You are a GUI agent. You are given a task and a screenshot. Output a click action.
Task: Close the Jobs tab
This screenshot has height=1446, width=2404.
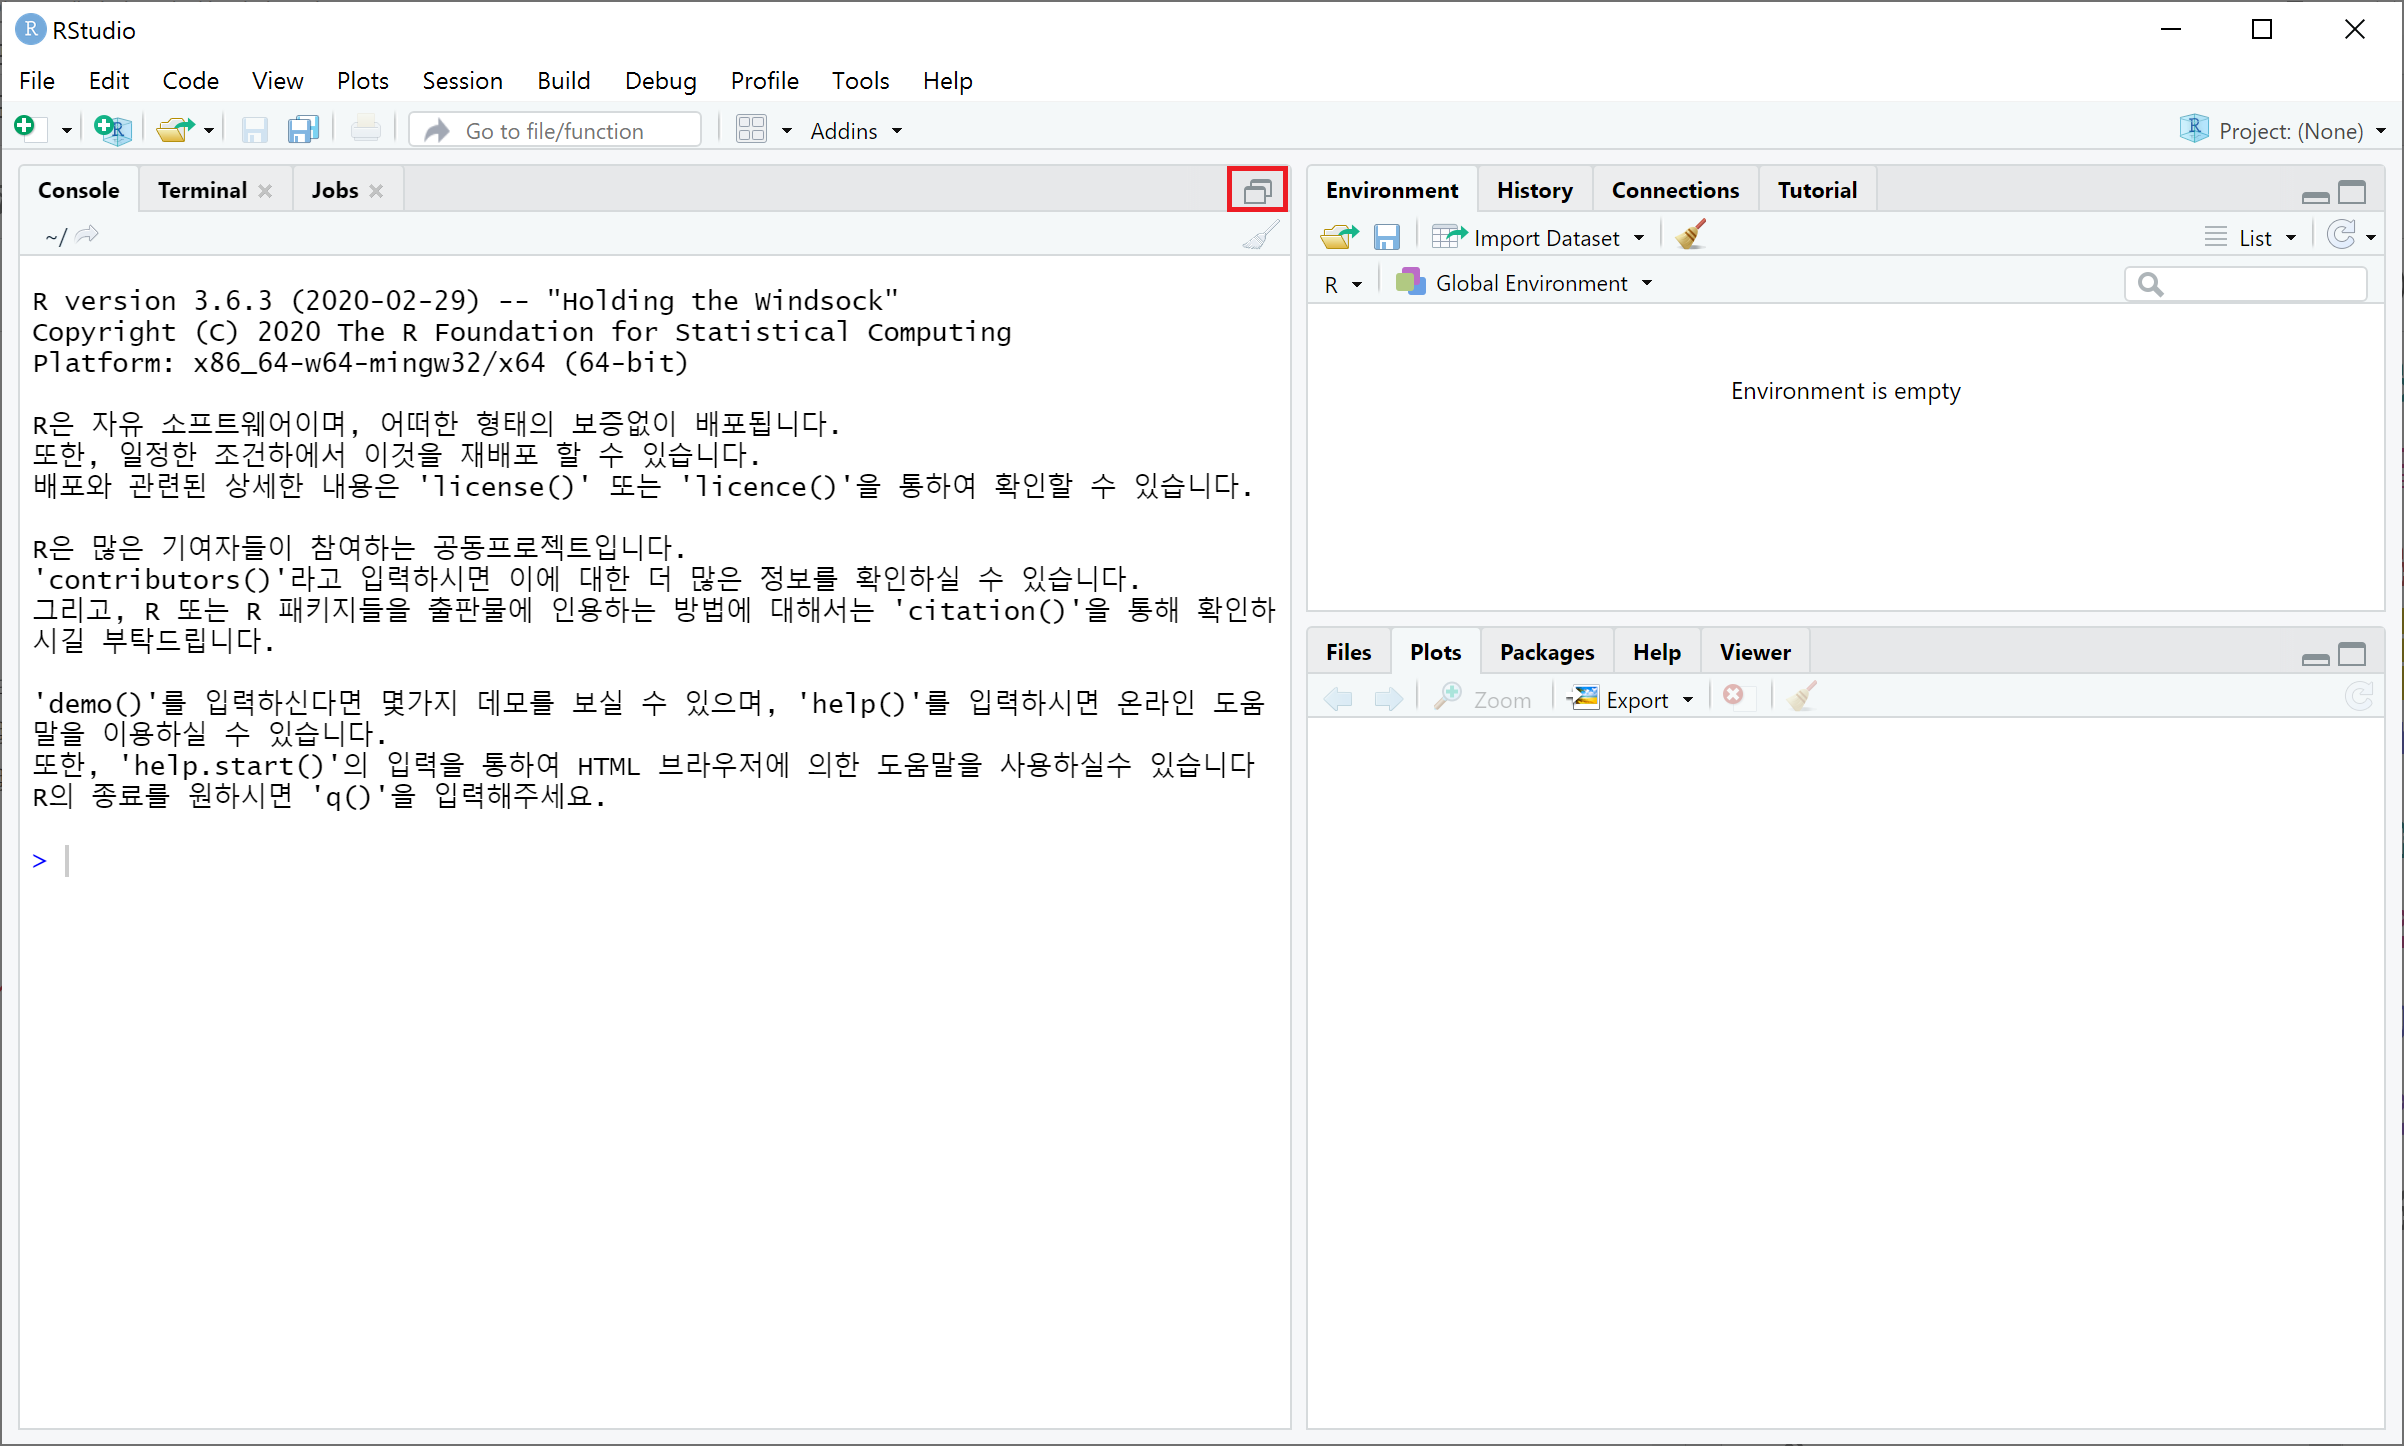tap(376, 191)
